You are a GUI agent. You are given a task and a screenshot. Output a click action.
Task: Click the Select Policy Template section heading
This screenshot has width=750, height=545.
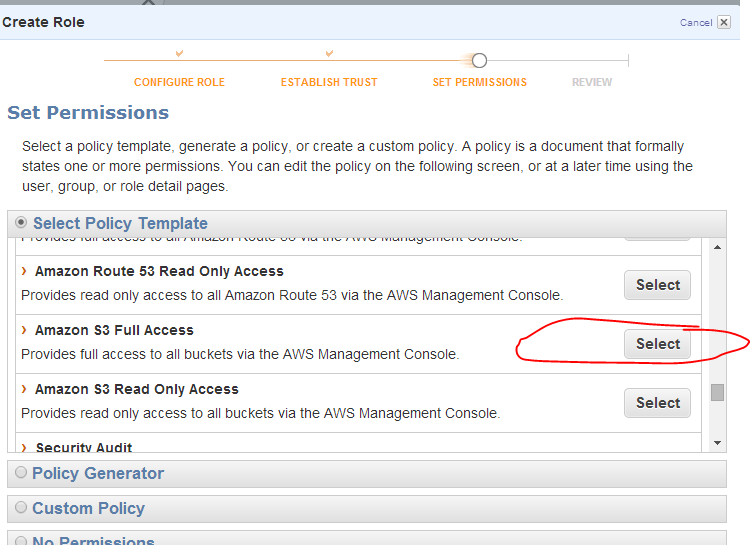click(x=120, y=223)
